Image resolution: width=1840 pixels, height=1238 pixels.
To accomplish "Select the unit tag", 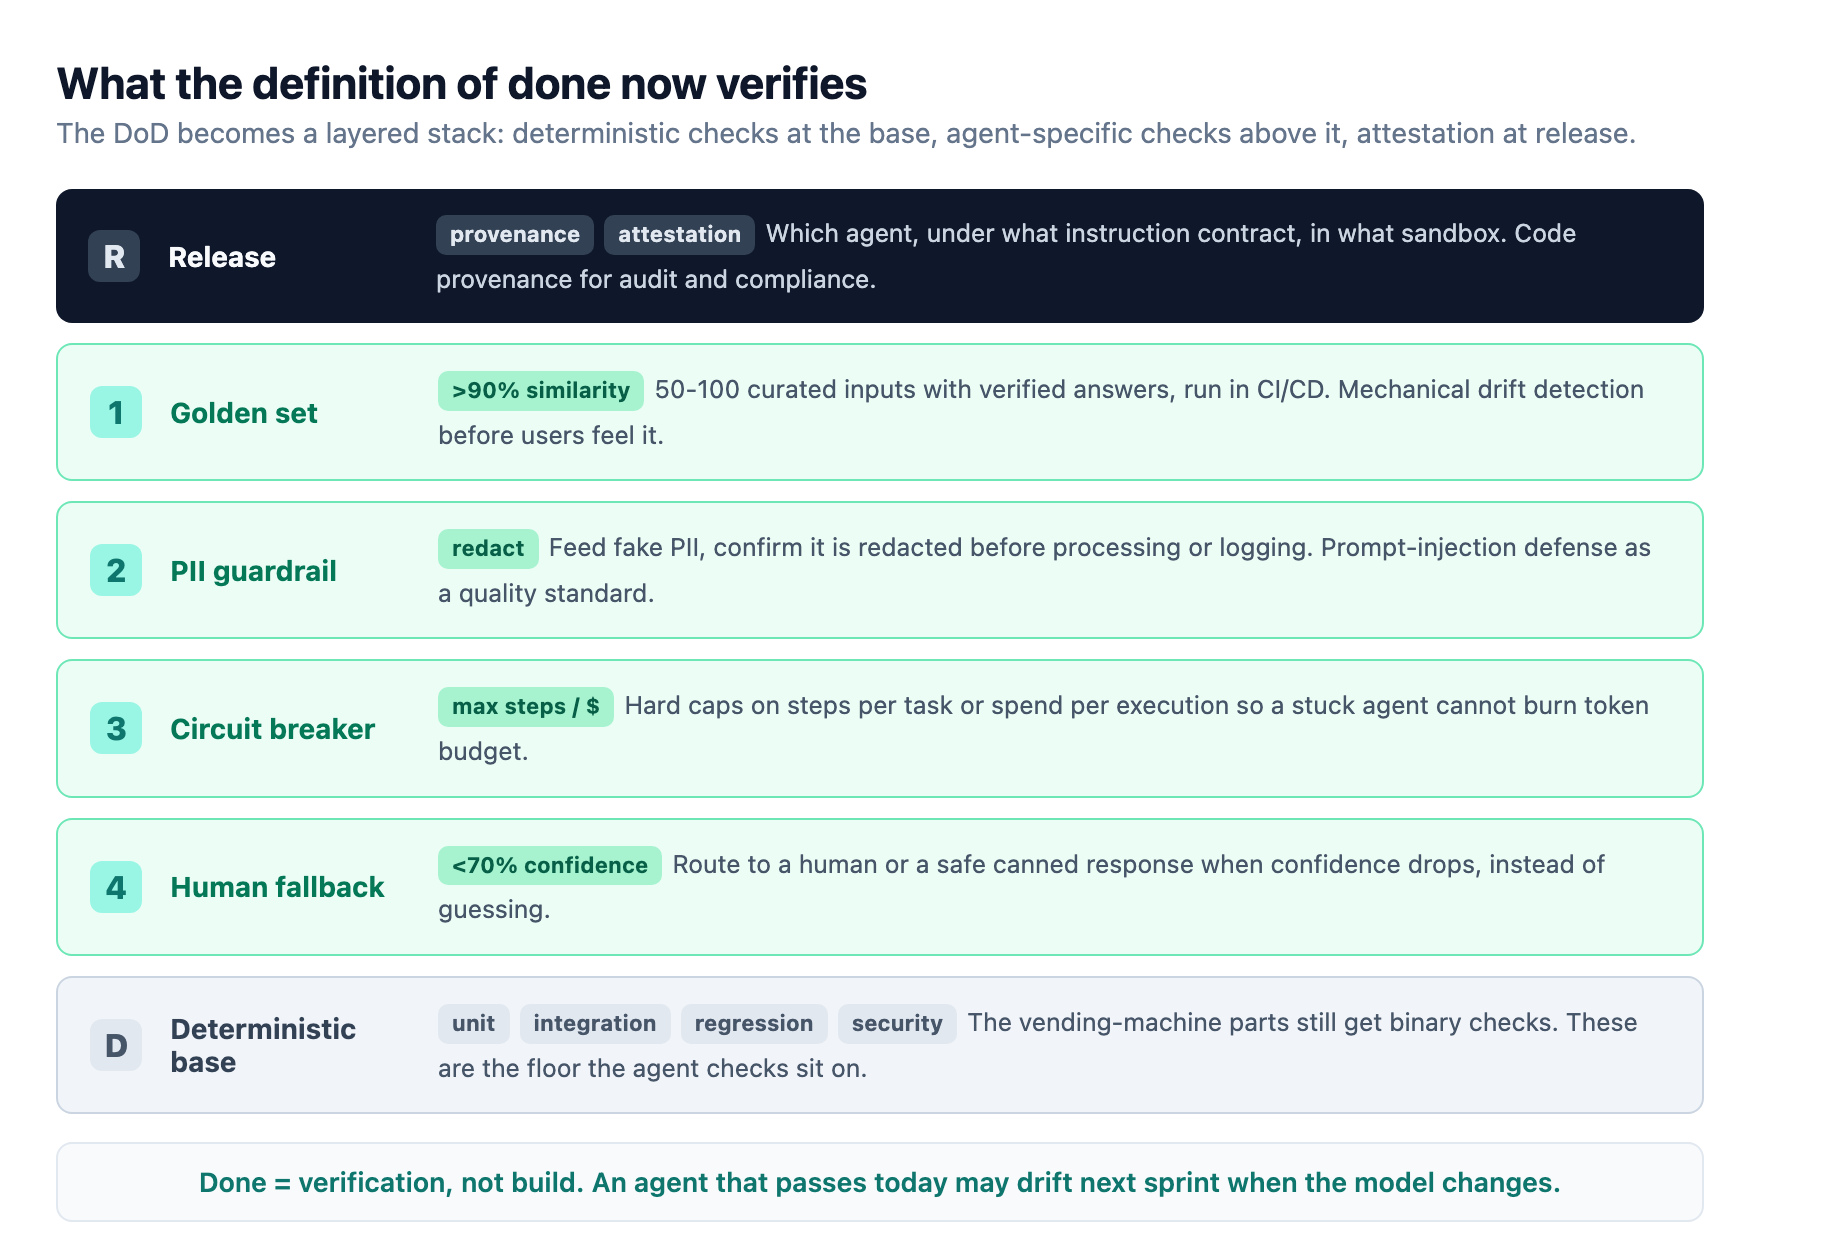I will 474,1023.
